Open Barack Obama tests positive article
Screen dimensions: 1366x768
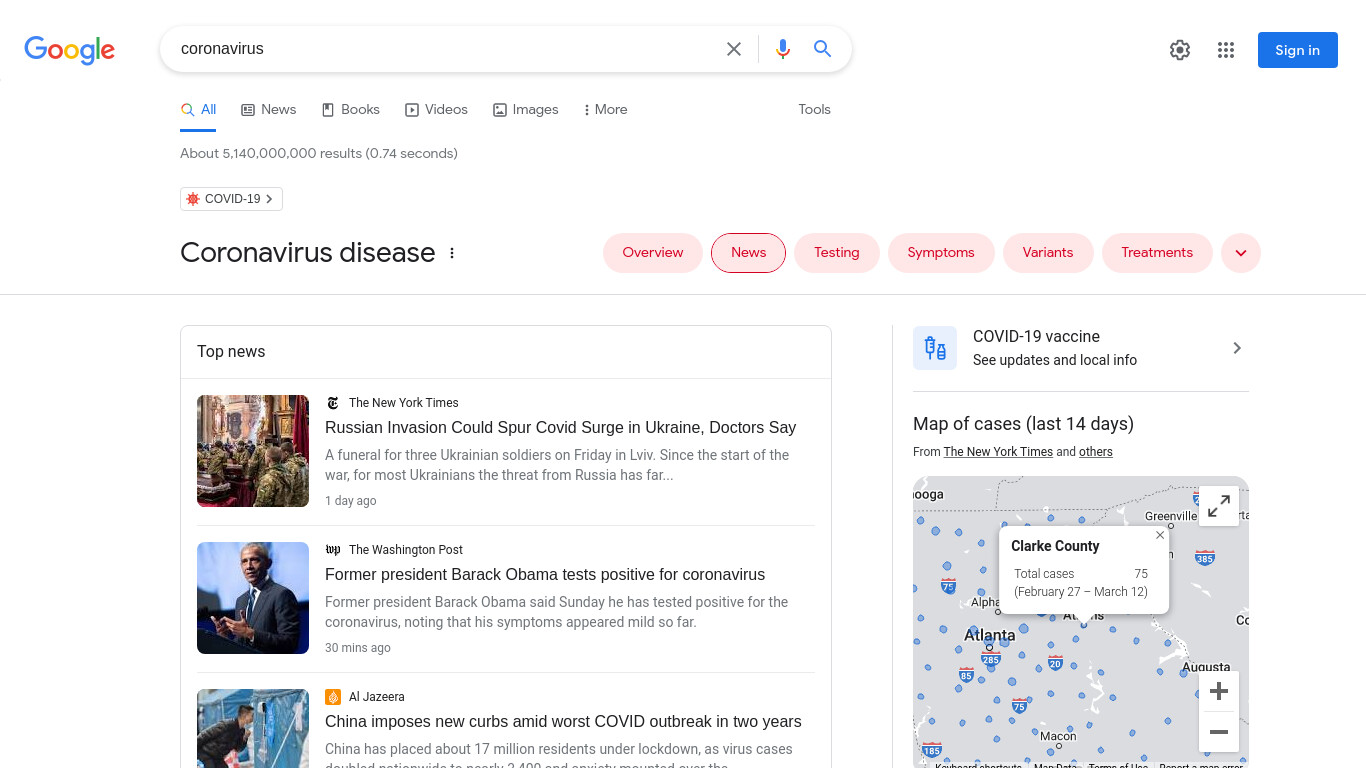(545, 575)
